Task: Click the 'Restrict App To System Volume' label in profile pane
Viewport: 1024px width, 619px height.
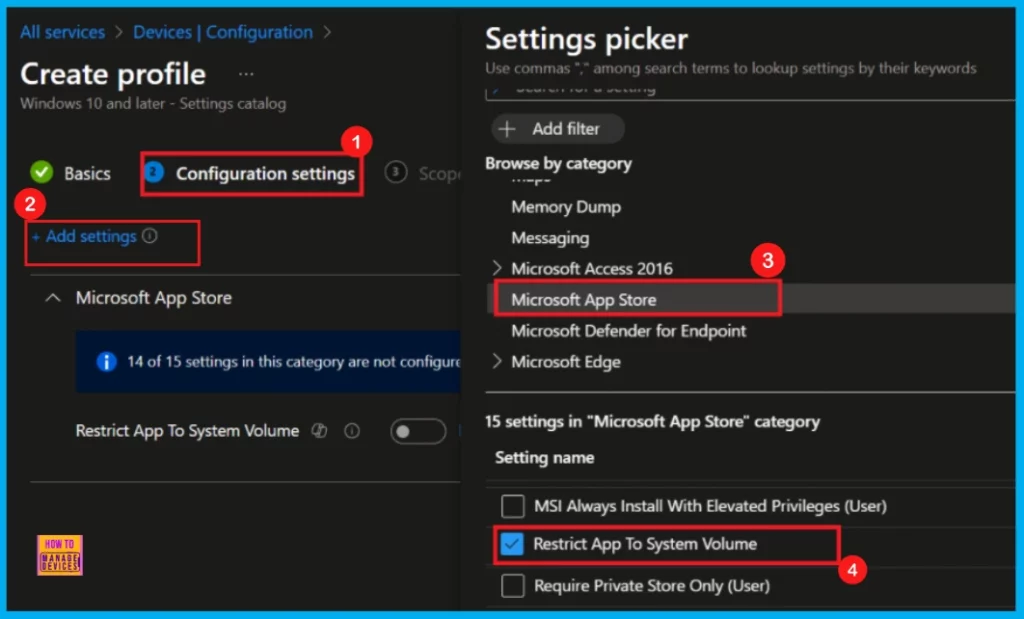Action: tap(187, 431)
